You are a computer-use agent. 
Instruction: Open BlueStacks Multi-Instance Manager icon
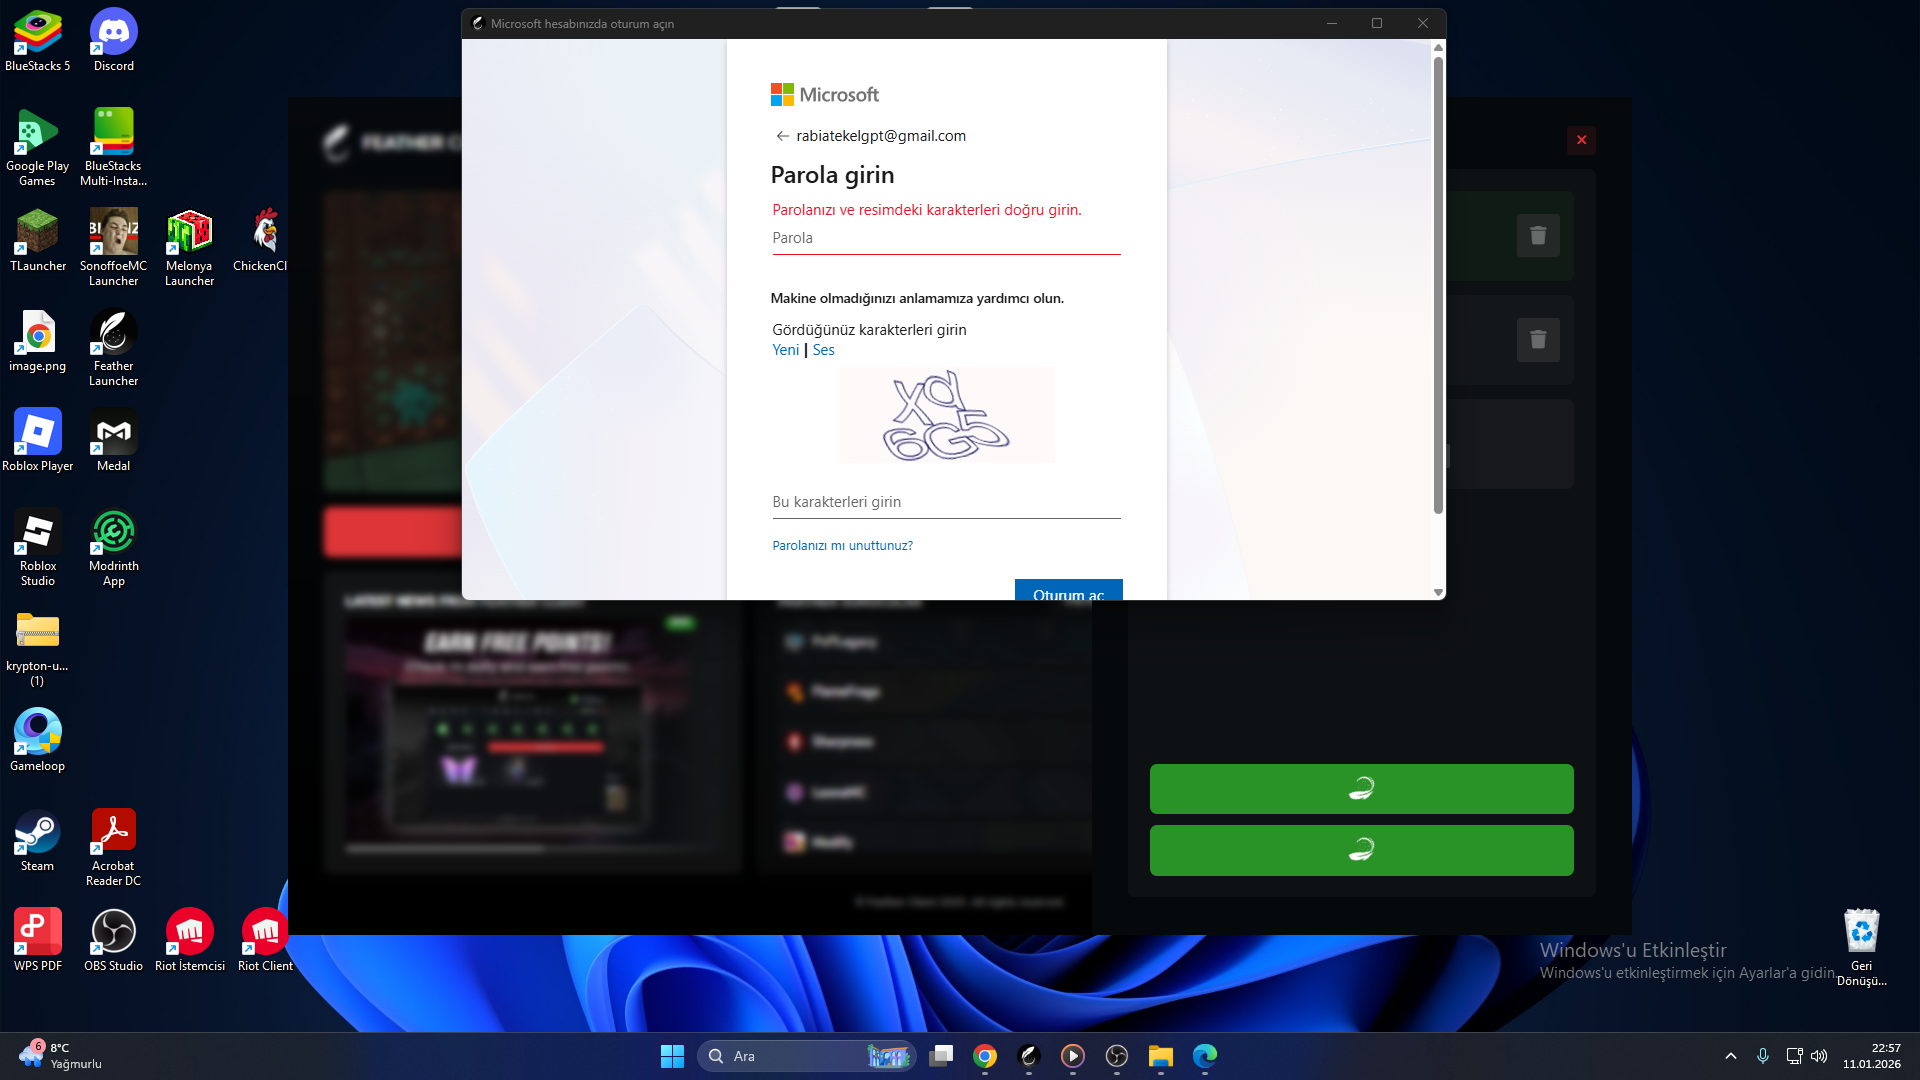114,147
